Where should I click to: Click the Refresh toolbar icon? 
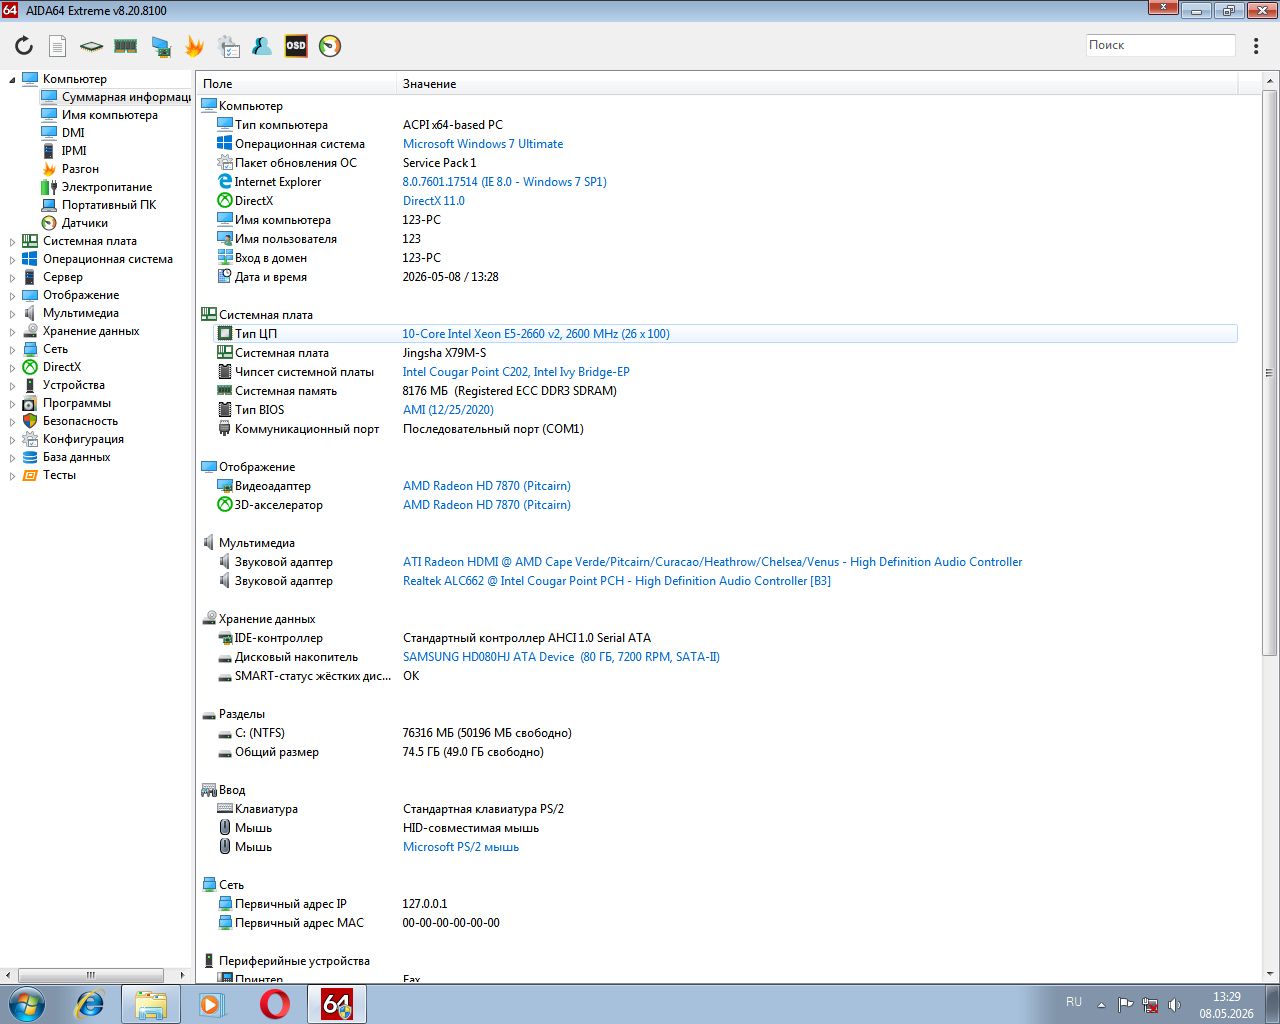[24, 46]
